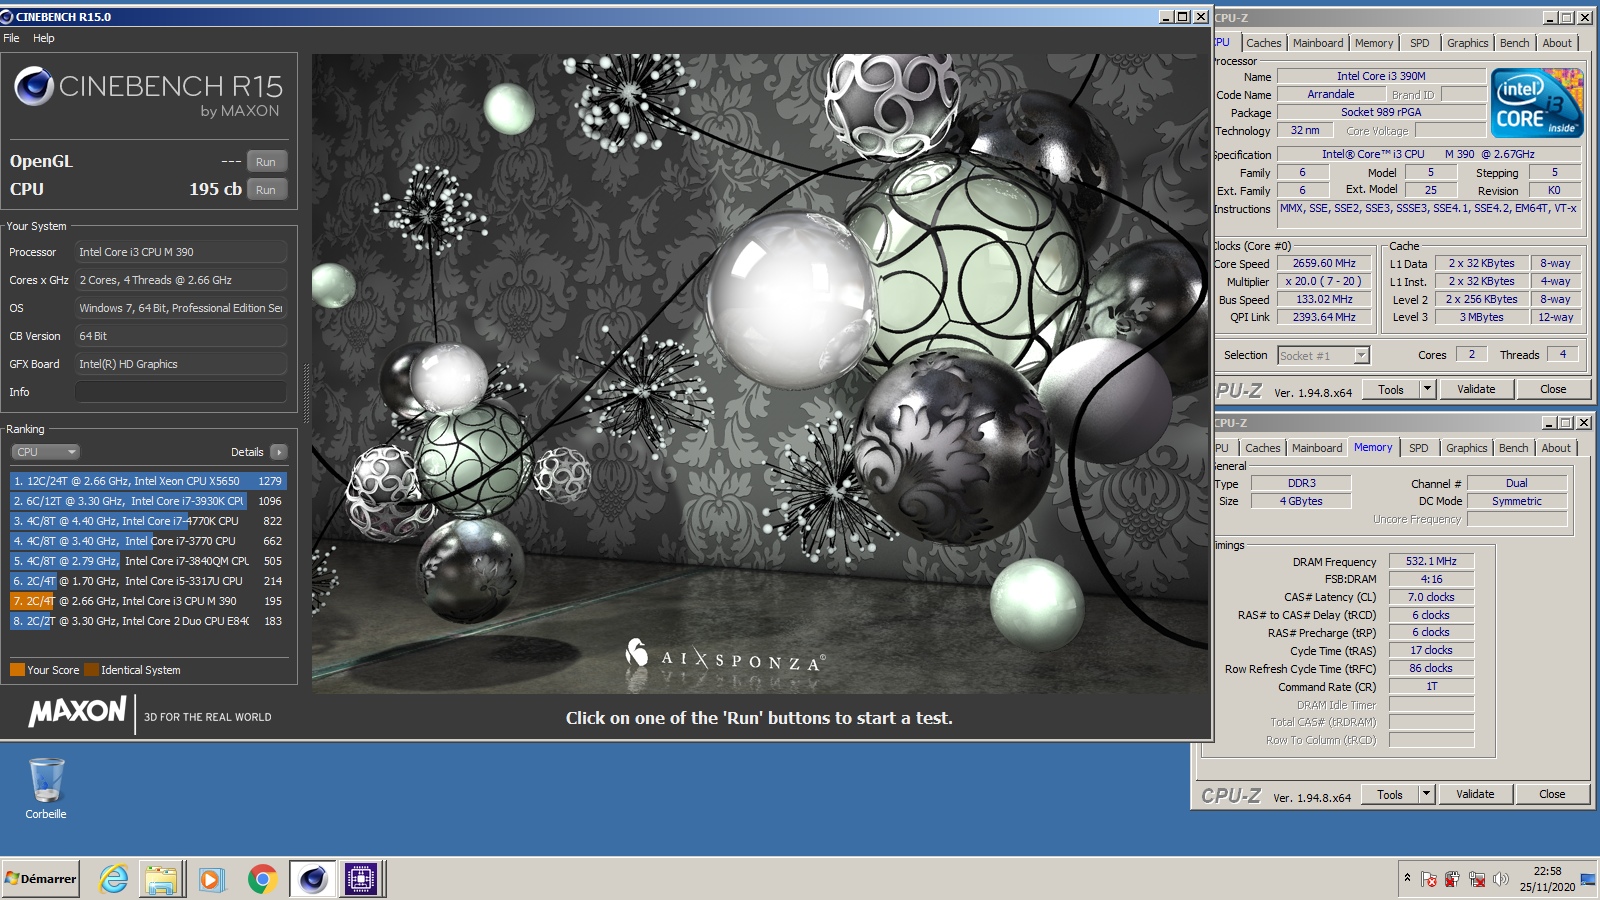Switch to About tab in top CPU-Z window
The width and height of the screenshot is (1600, 900).
[x=1557, y=43]
